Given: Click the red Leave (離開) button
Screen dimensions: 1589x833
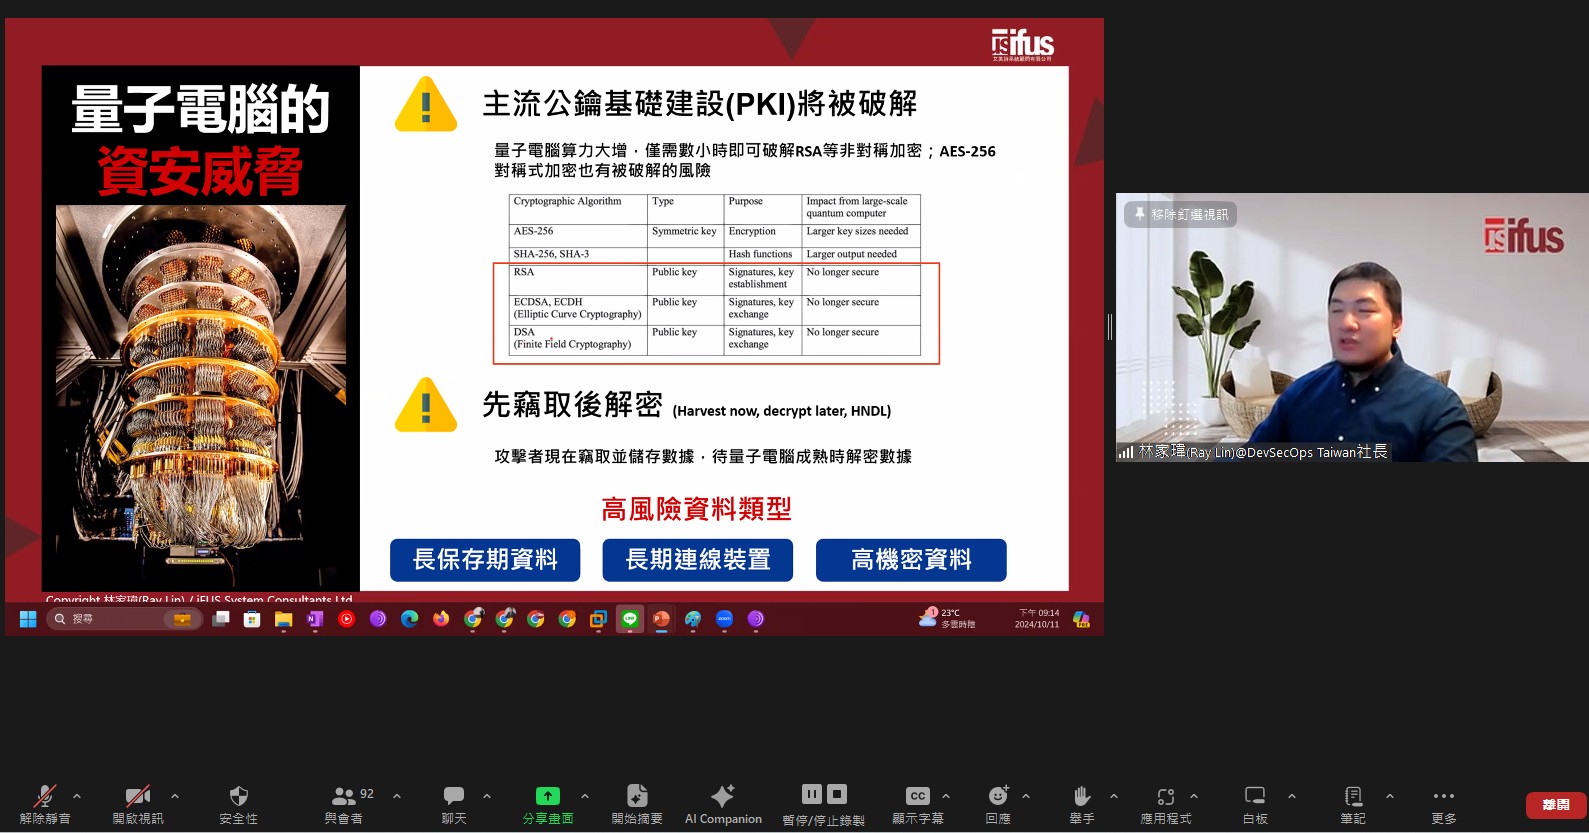Looking at the screenshot, I should pos(1555,805).
